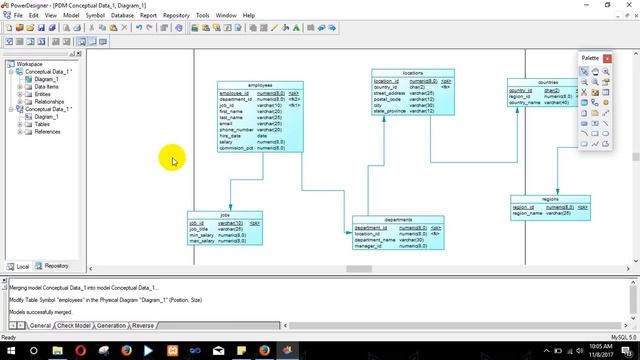
Task: Open the Tools menu
Action: tap(203, 16)
